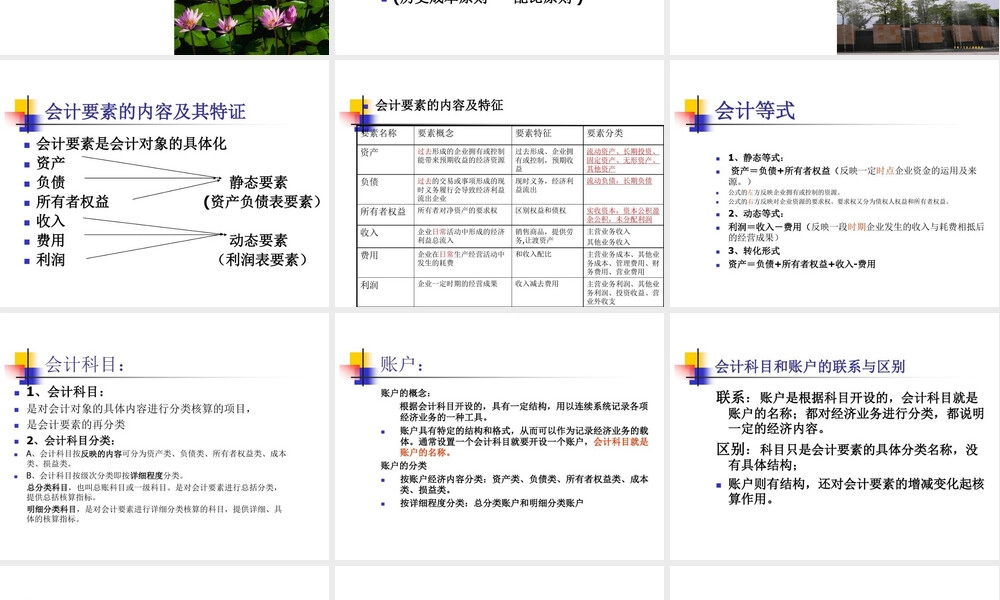1000x600 pixels.
Task: Click the slide title 账户:
Action: (x=402, y=364)
